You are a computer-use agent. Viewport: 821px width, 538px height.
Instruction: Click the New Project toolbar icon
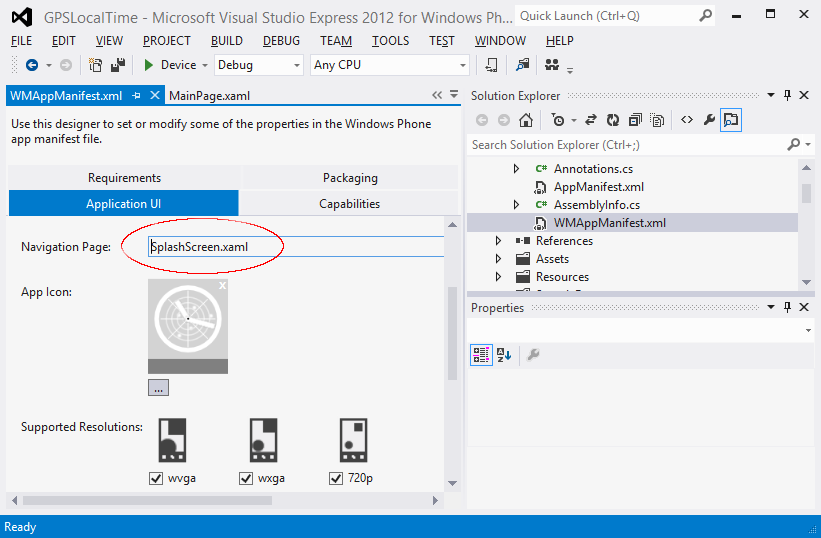click(95, 65)
